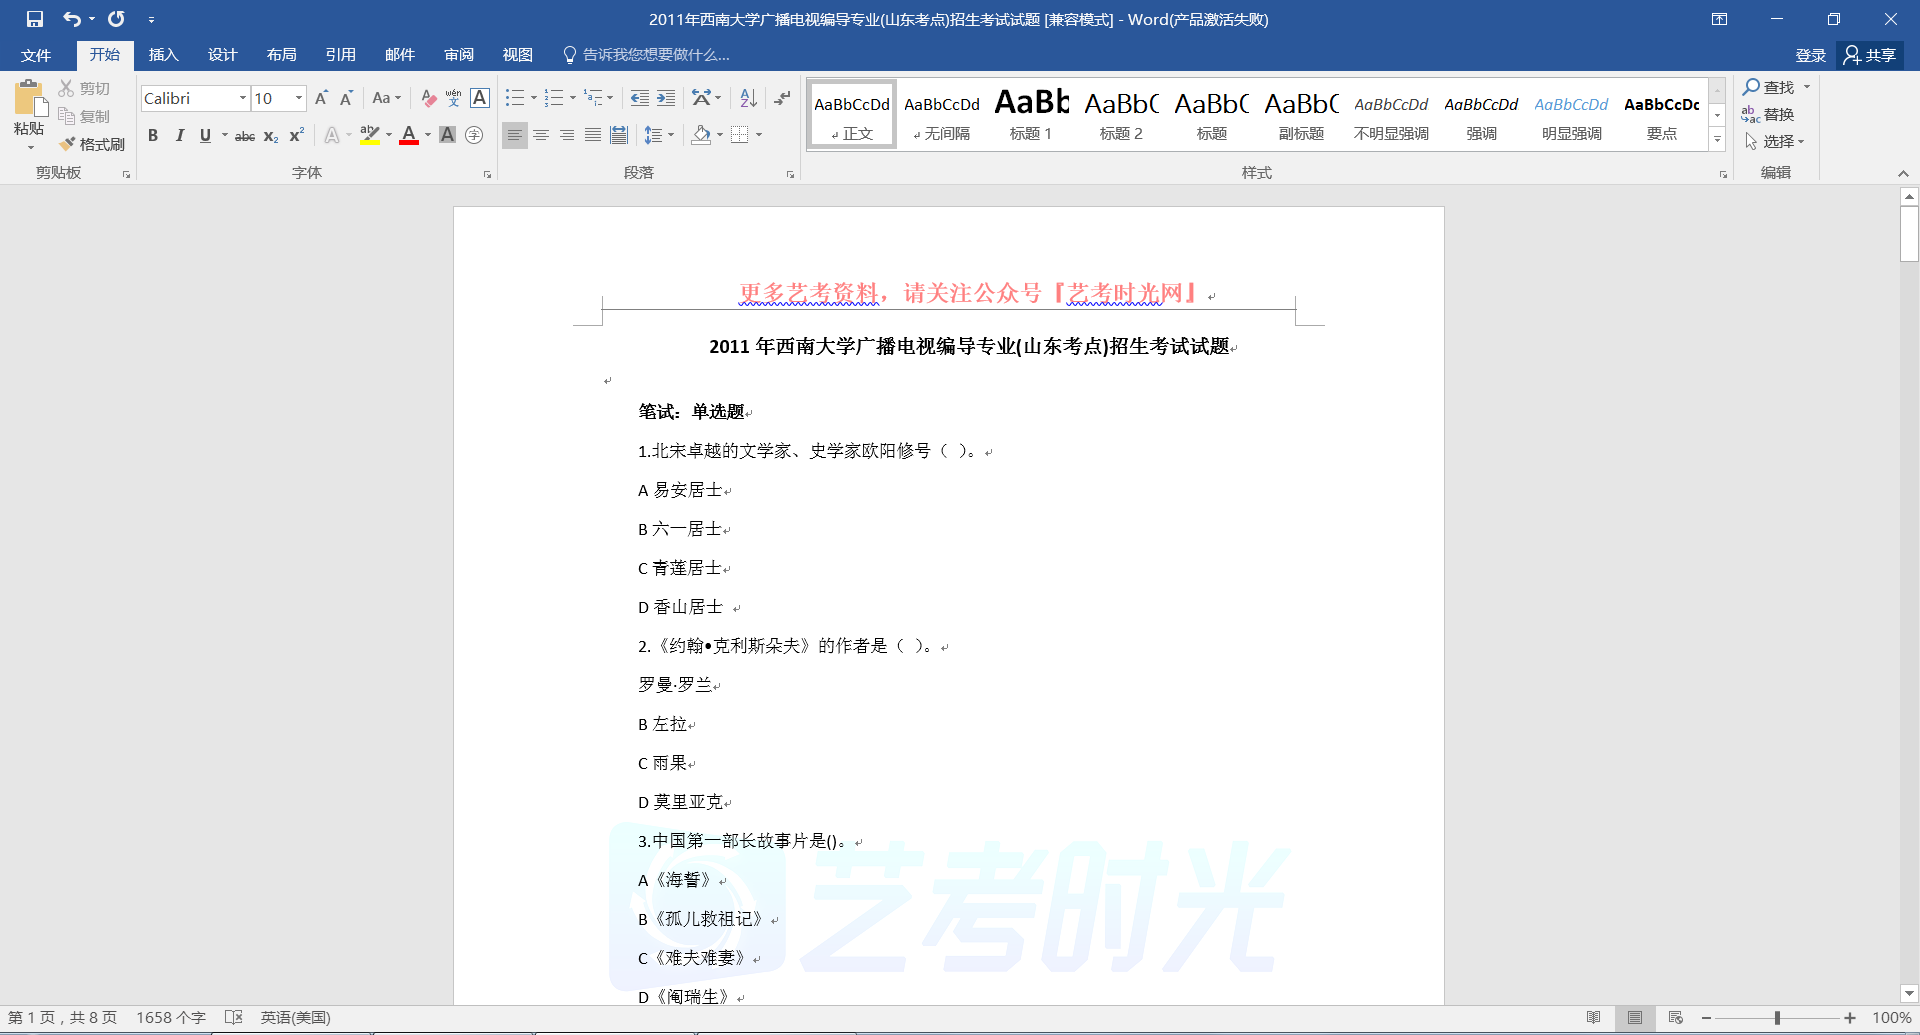1920x1035 pixels.
Task: Click the Format Painter brush
Action: coord(92,144)
